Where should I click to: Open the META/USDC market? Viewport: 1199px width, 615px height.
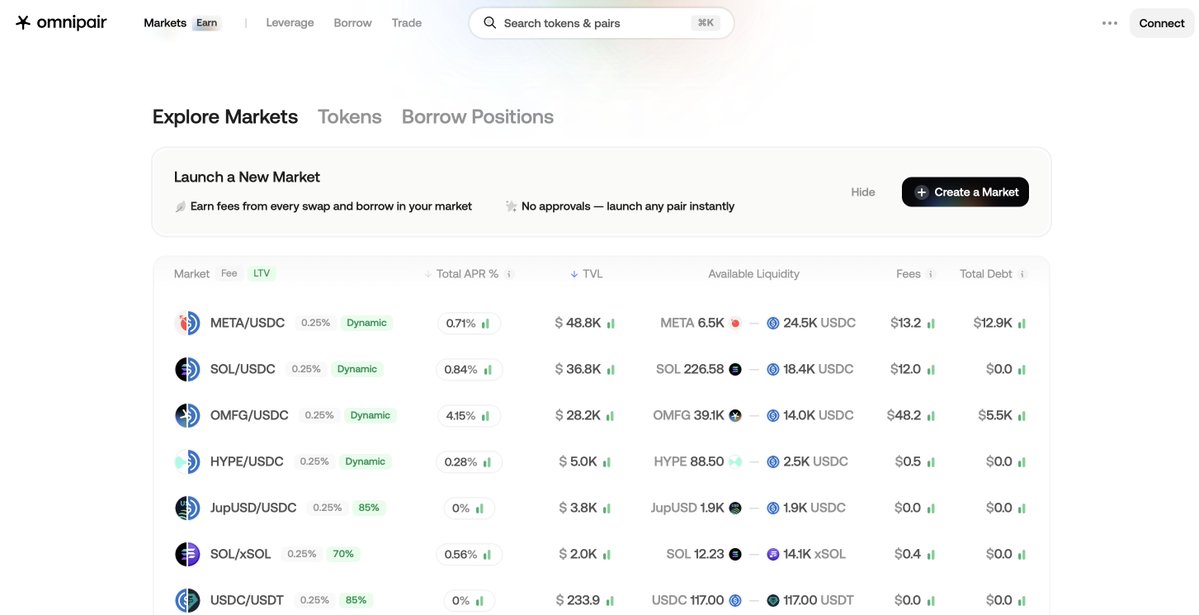pyautogui.click(x=247, y=323)
